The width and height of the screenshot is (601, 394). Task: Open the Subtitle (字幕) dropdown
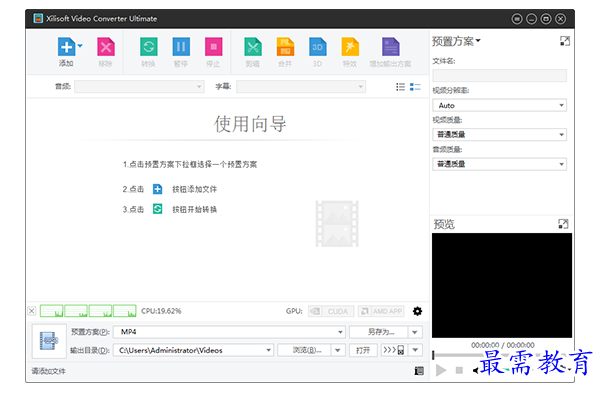click(301, 87)
